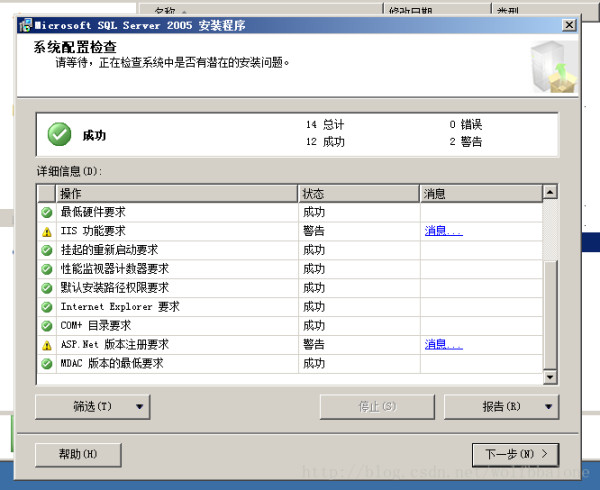
Task: Select the Internet Explorer 要求 row text
Action: click(120, 306)
